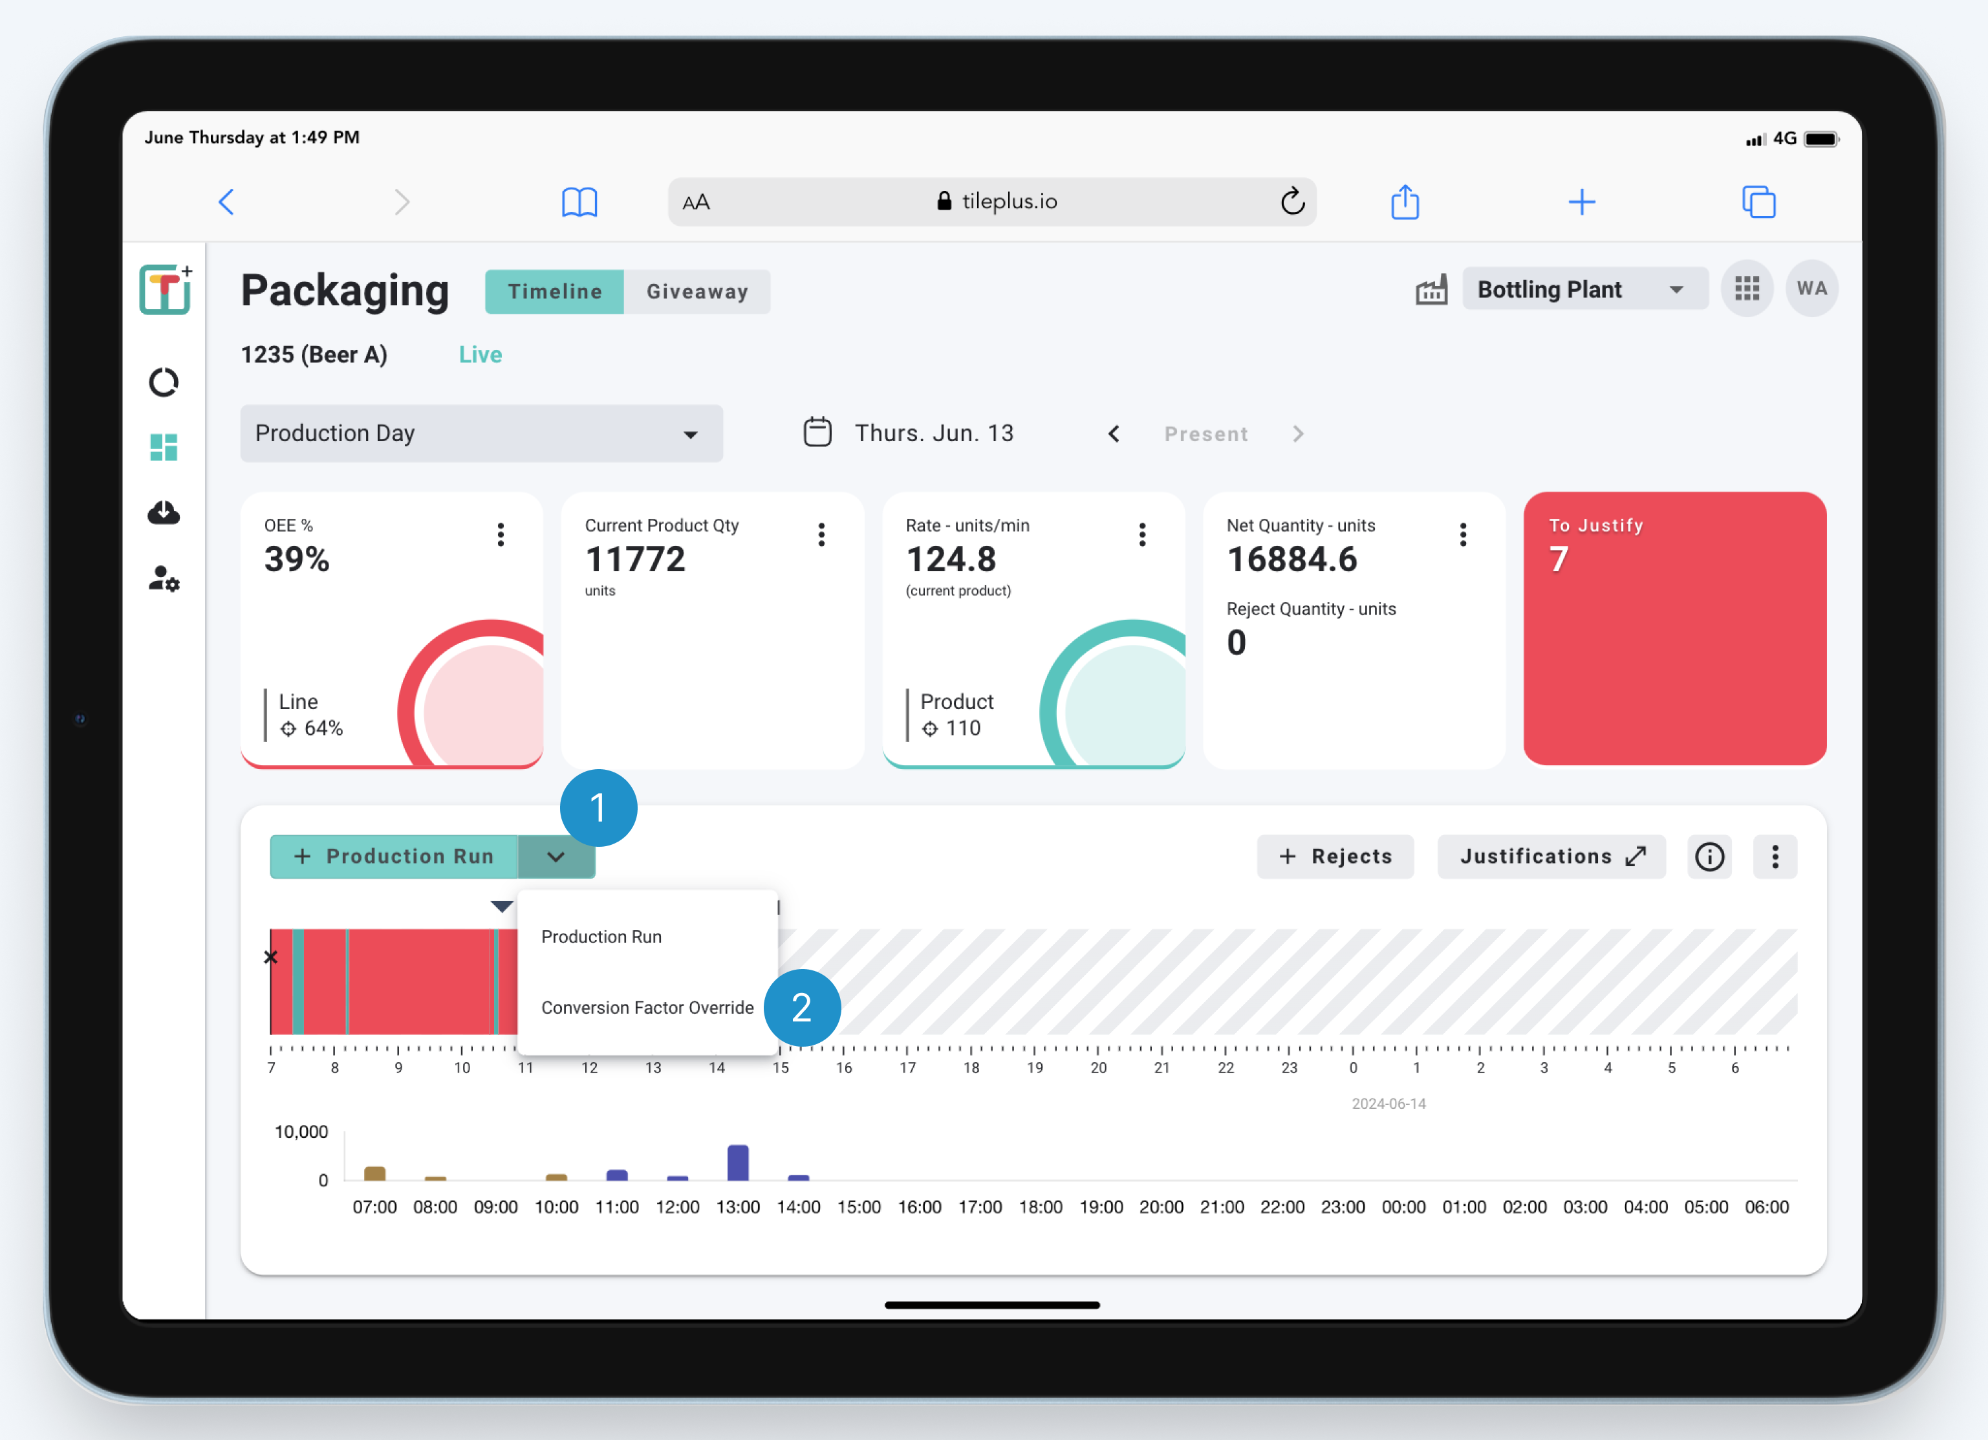Screen dimensions: 1988x1440
Task: Click the calendar date picker icon
Action: pos(817,433)
